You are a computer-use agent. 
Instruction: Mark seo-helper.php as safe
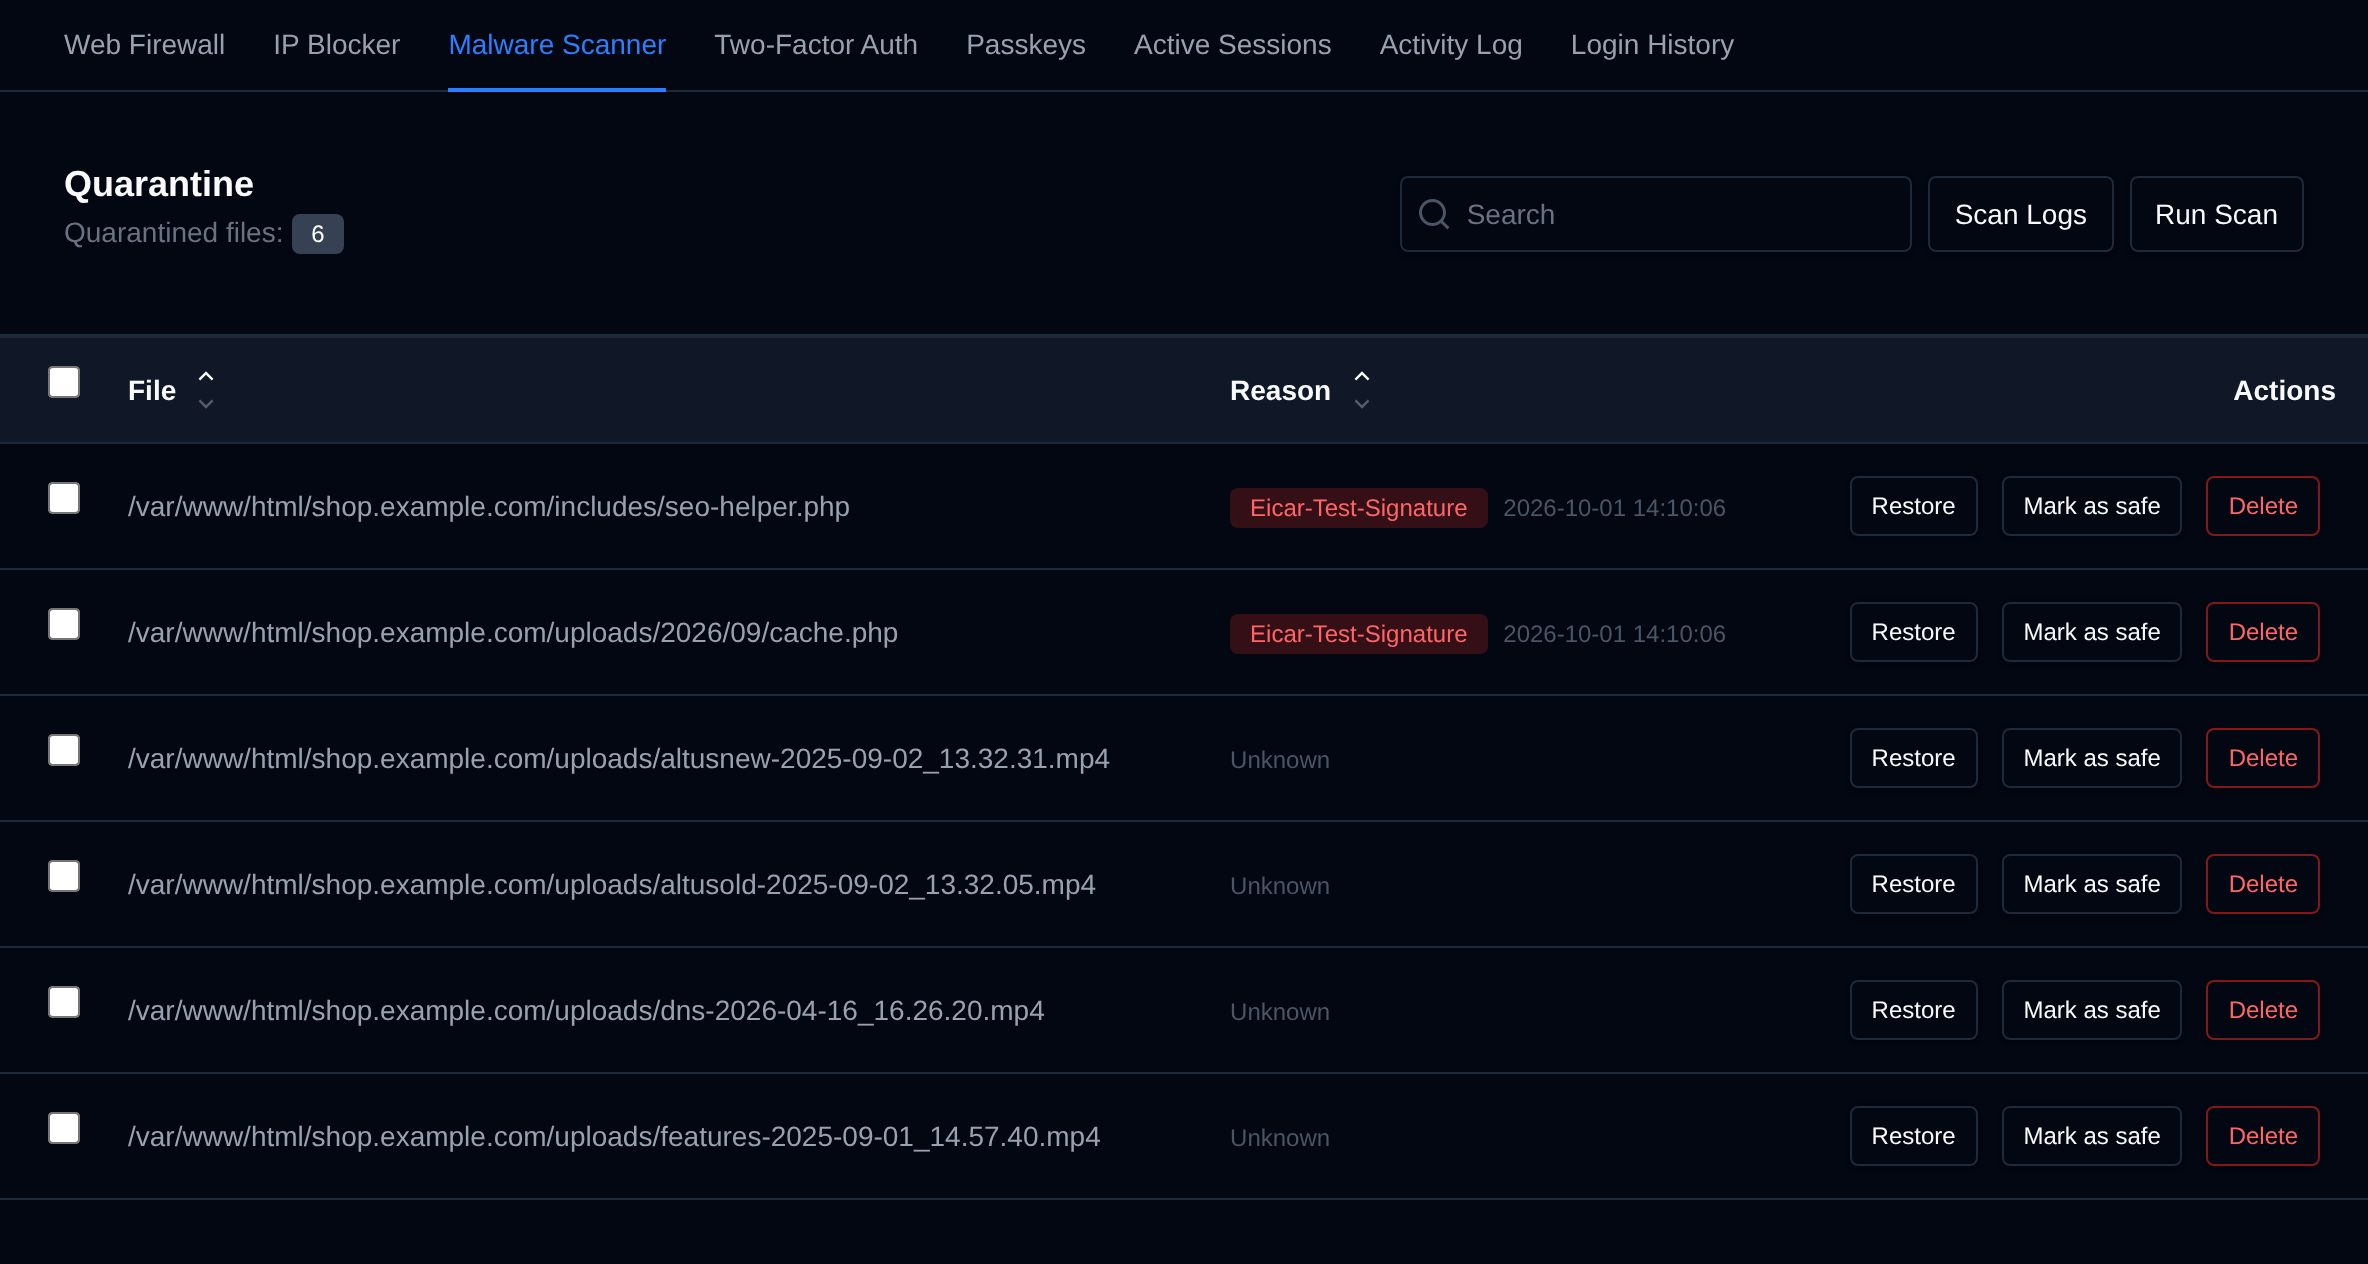pos(2091,506)
